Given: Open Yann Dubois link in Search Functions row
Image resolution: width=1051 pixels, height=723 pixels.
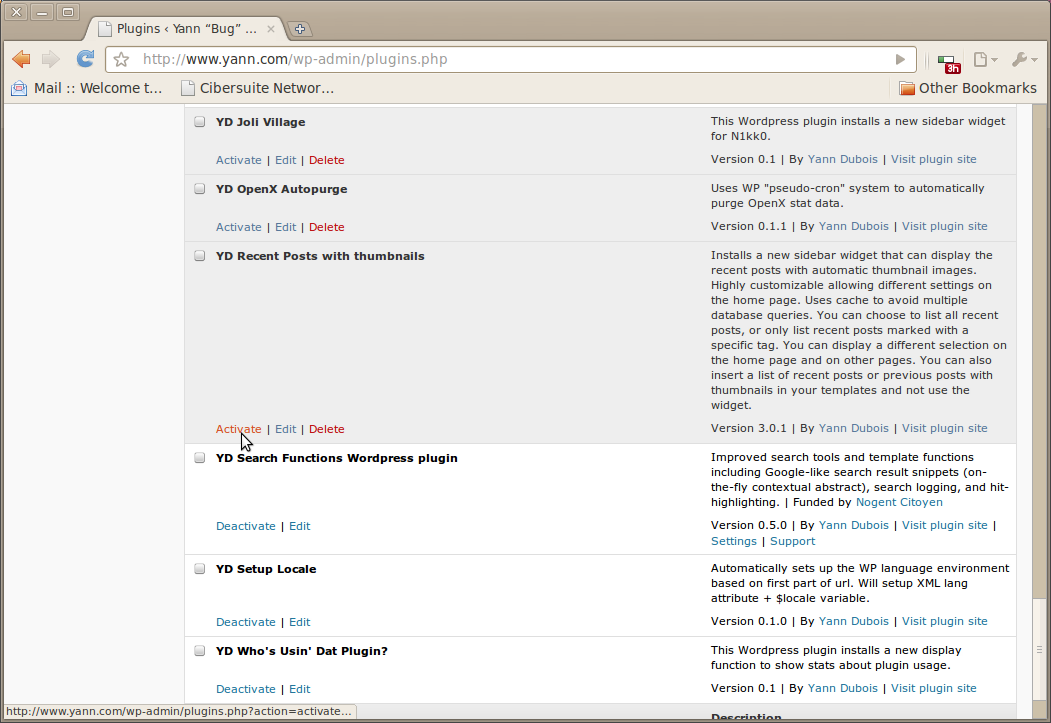Looking at the screenshot, I should 854,525.
